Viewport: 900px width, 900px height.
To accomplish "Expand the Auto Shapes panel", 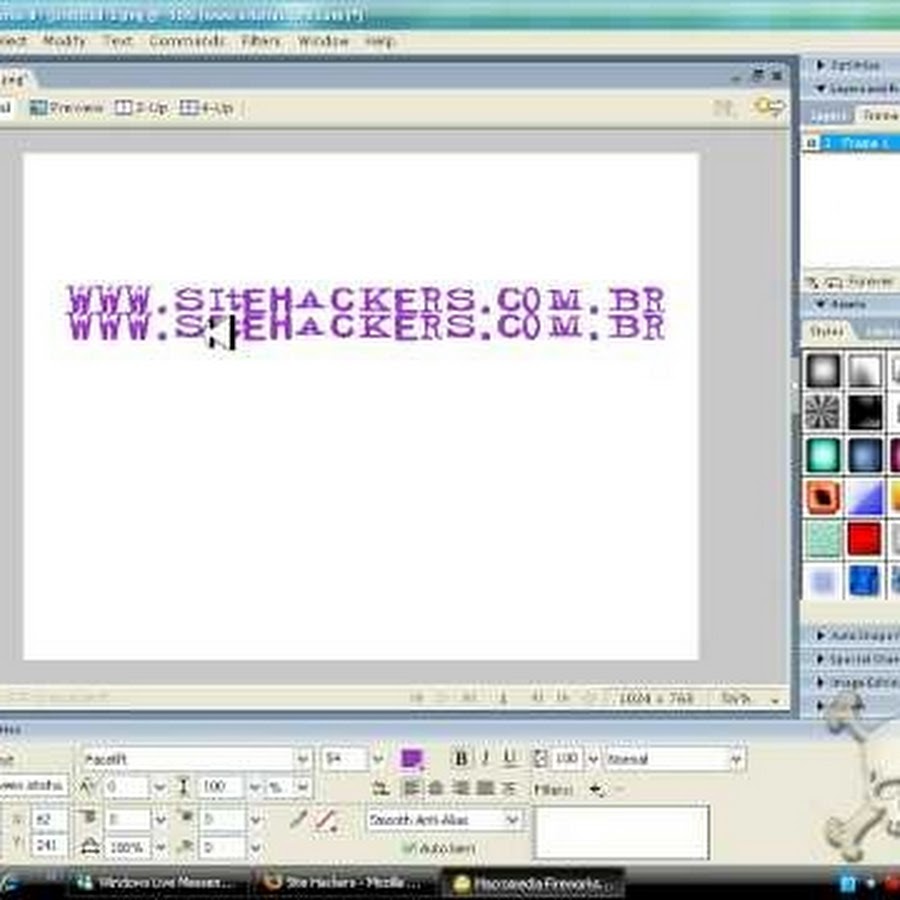I will [x=821, y=635].
